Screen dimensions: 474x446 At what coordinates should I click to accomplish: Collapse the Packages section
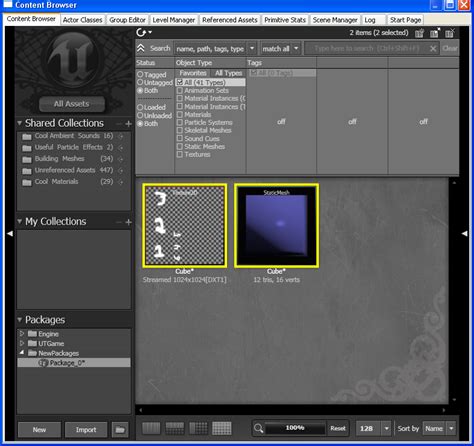coord(20,320)
